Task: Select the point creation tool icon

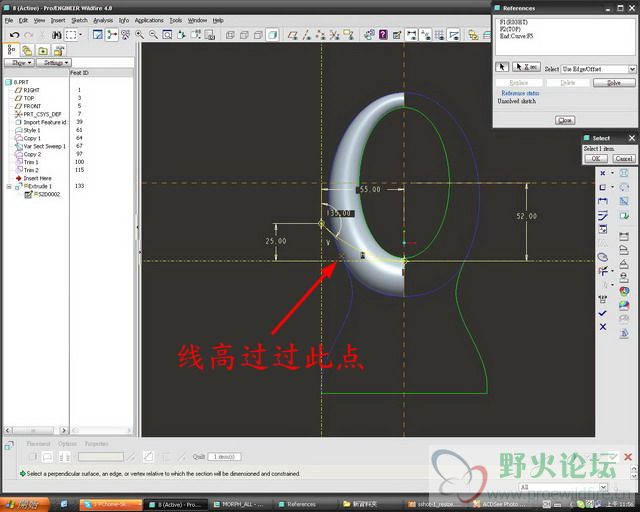Action: [x=602, y=173]
